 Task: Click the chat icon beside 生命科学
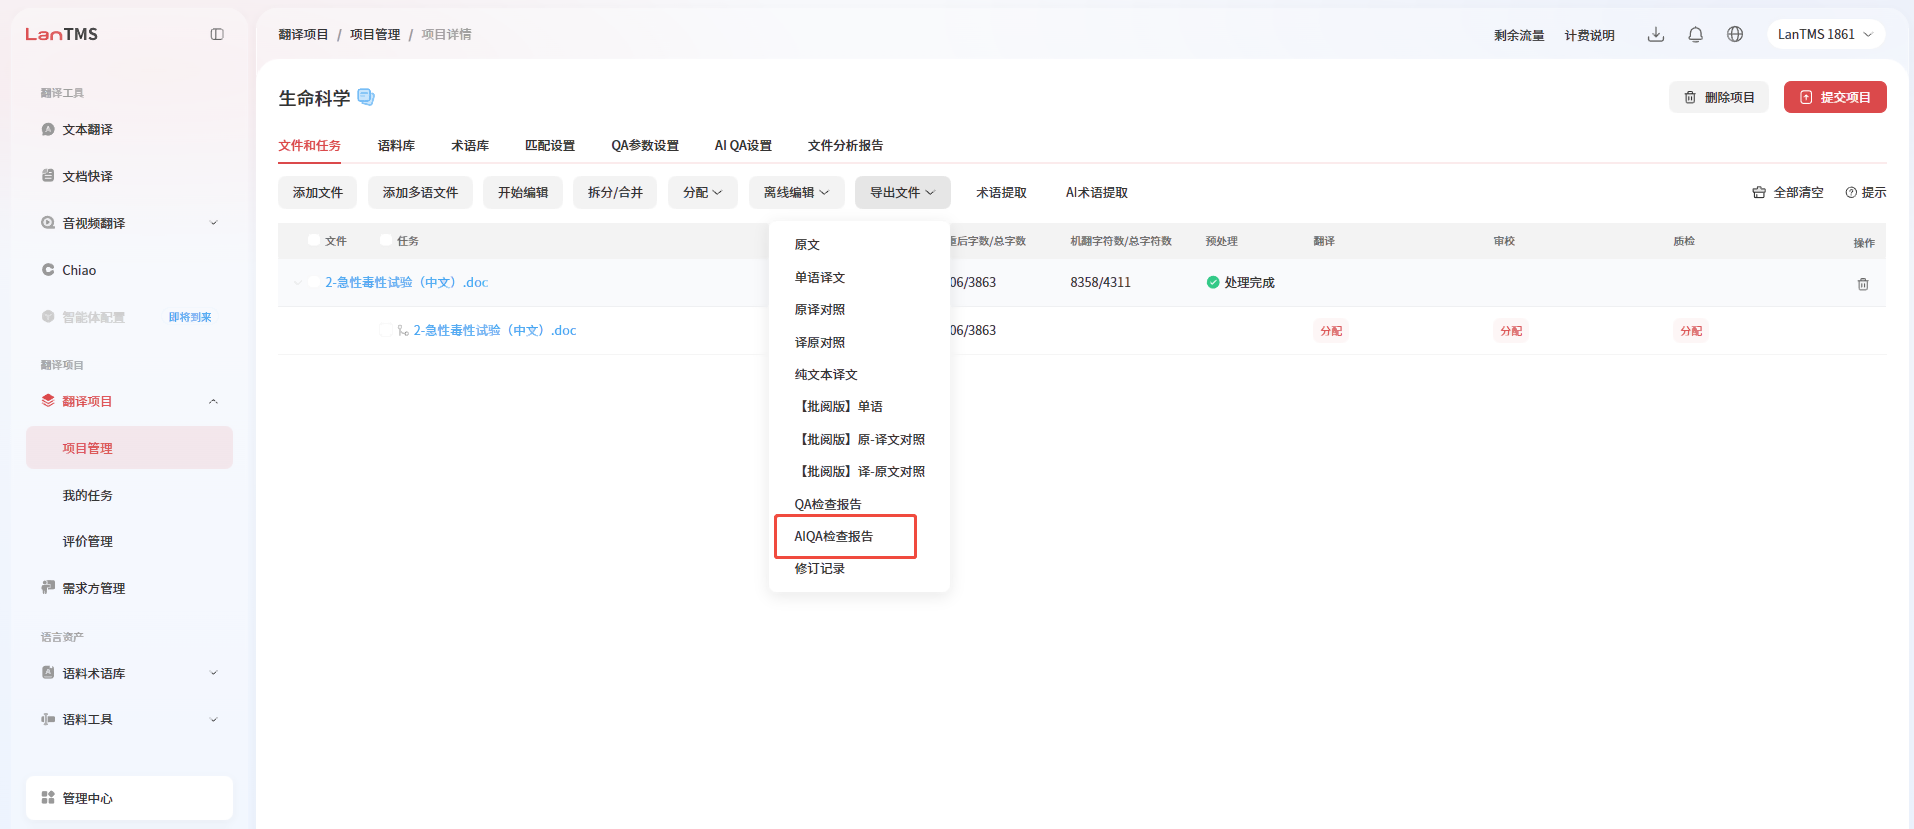366,97
